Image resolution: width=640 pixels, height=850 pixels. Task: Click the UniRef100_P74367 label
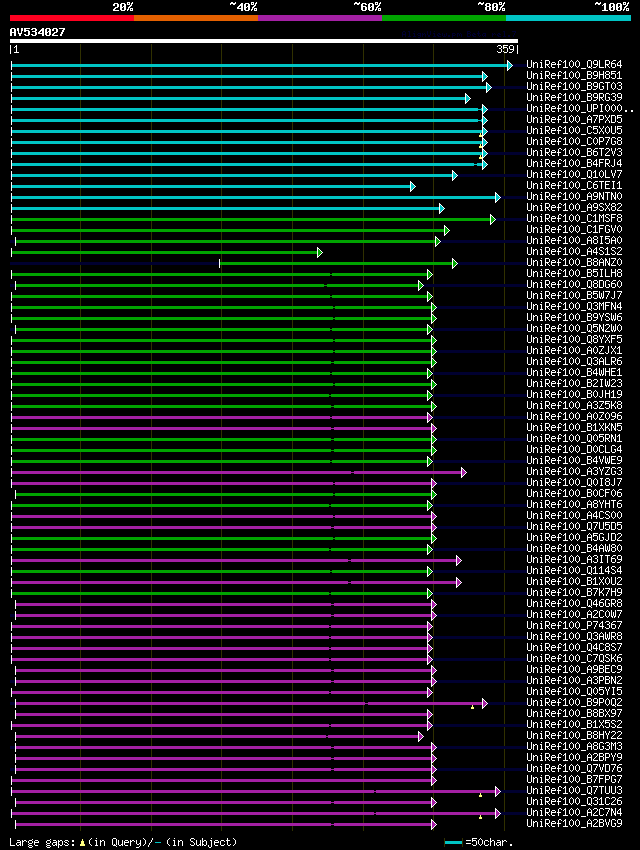click(574, 626)
